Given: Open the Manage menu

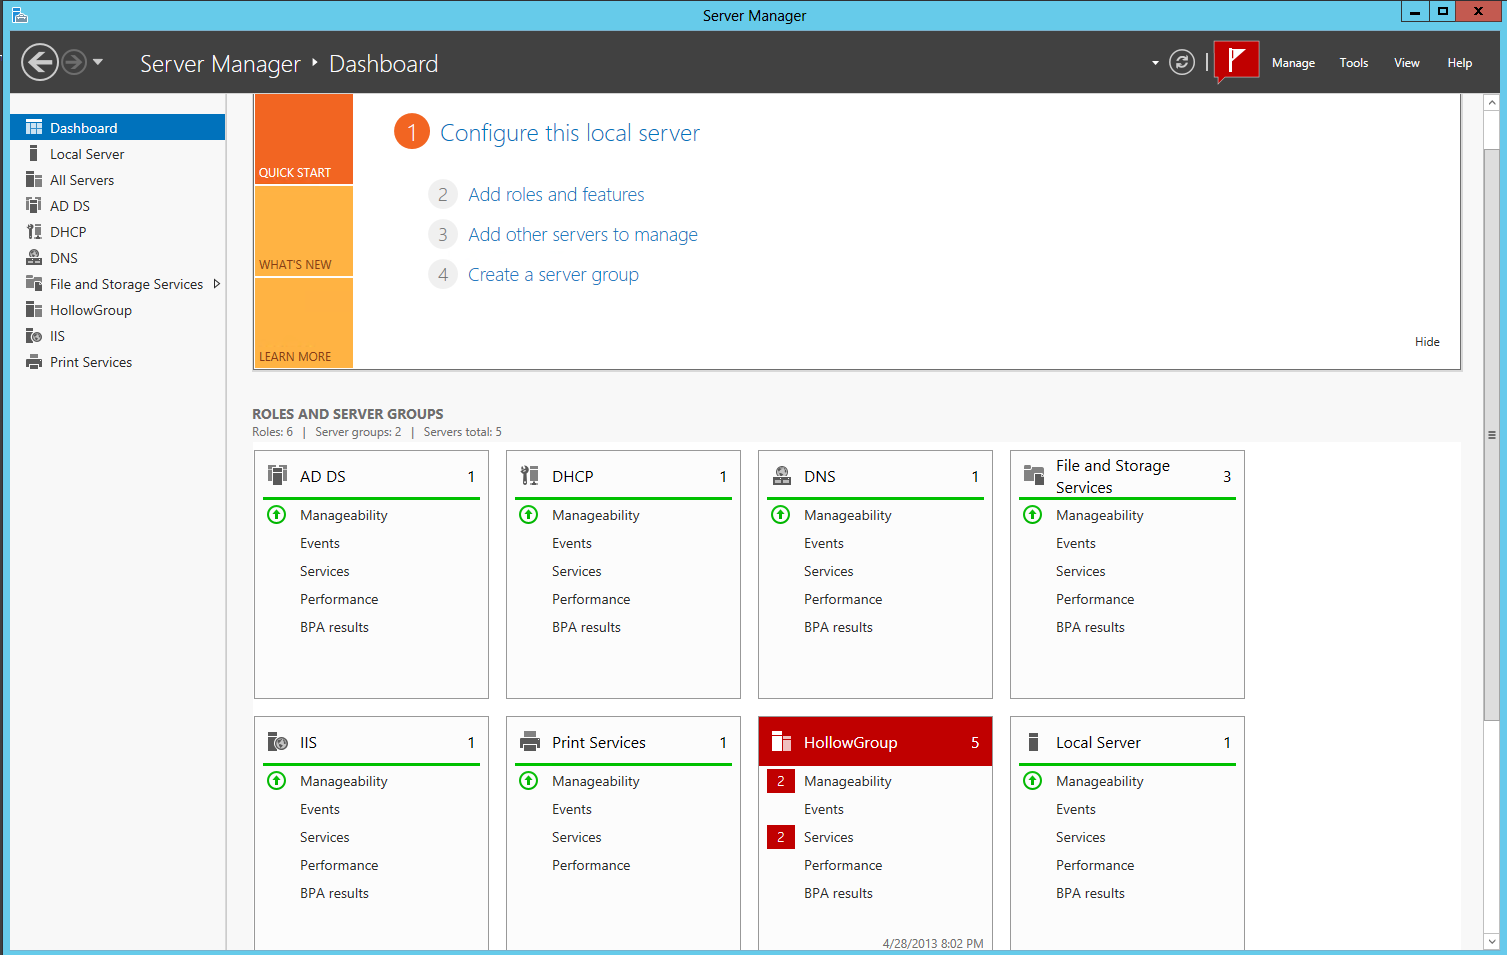Looking at the screenshot, I should pyautogui.click(x=1293, y=63).
